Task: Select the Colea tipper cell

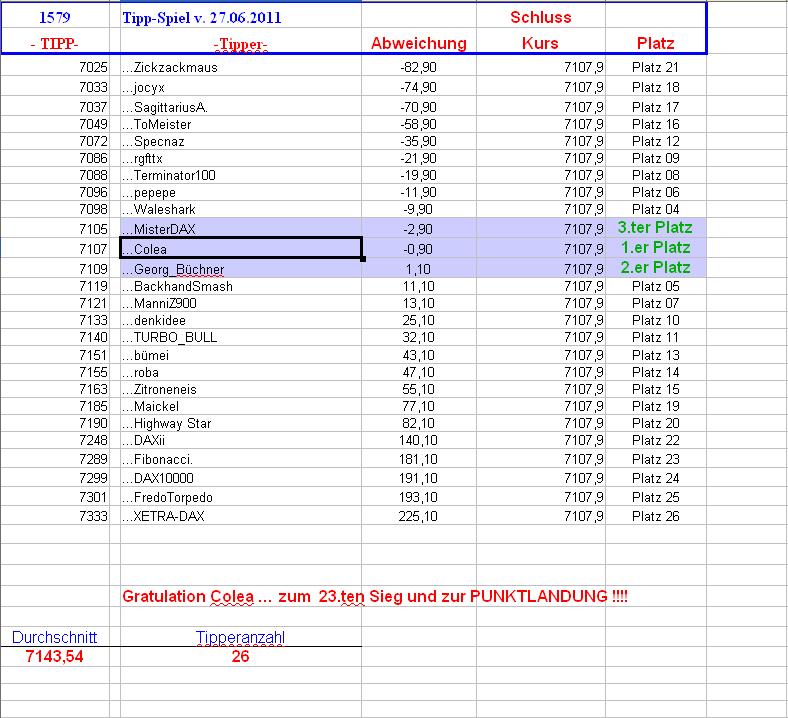Action: [x=241, y=249]
